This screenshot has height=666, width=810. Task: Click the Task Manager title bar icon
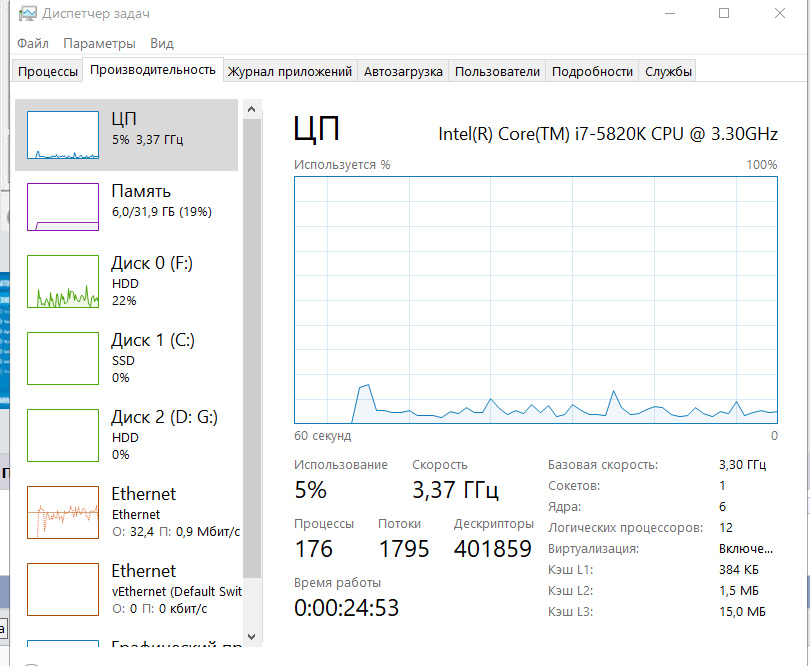click(27, 13)
